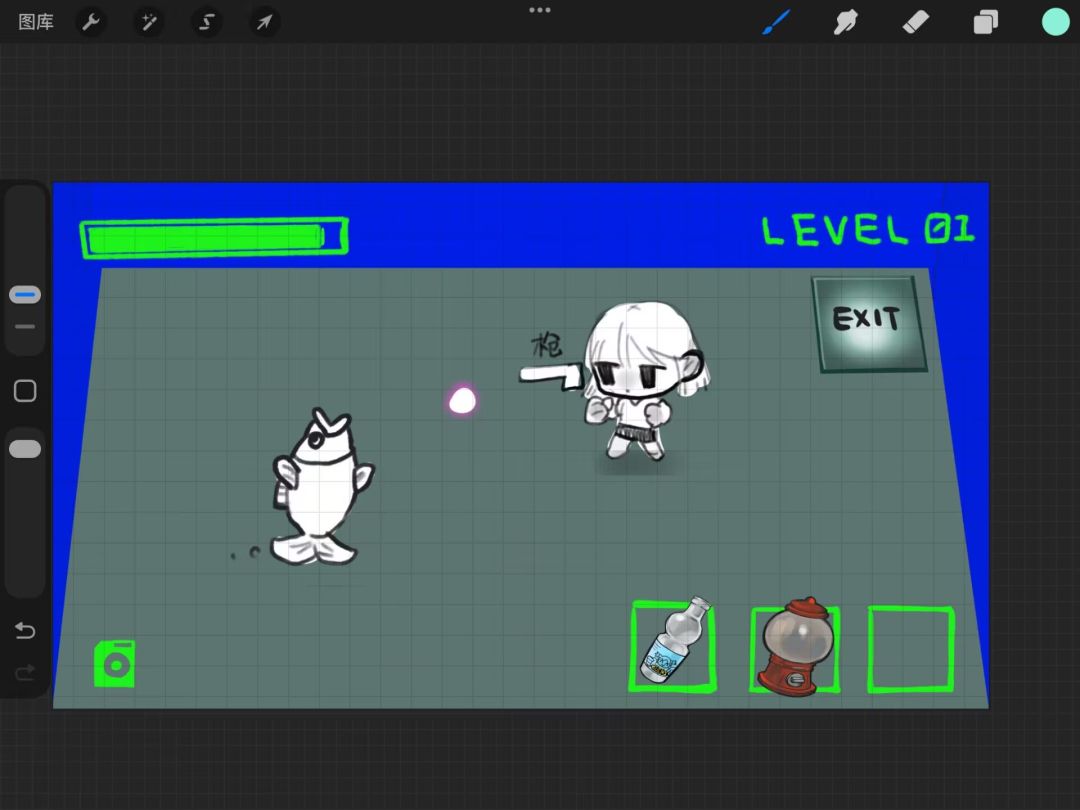Click the water bottle inventory slot
1080x810 pixels.
pyautogui.click(x=673, y=645)
